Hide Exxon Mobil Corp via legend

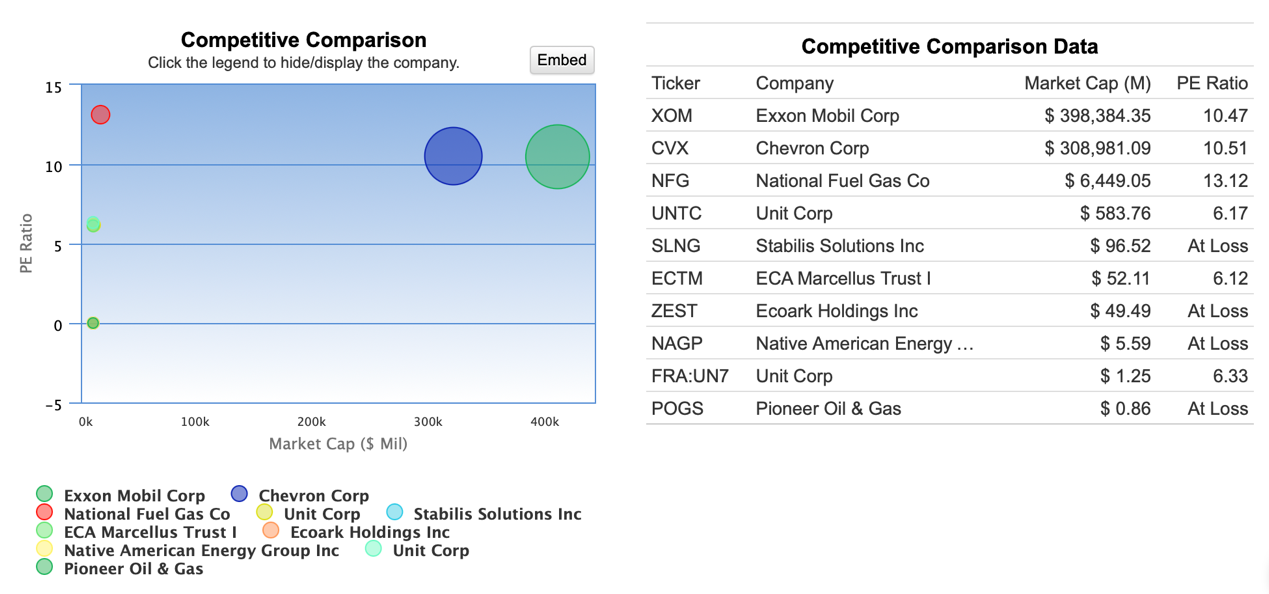[x=120, y=495]
